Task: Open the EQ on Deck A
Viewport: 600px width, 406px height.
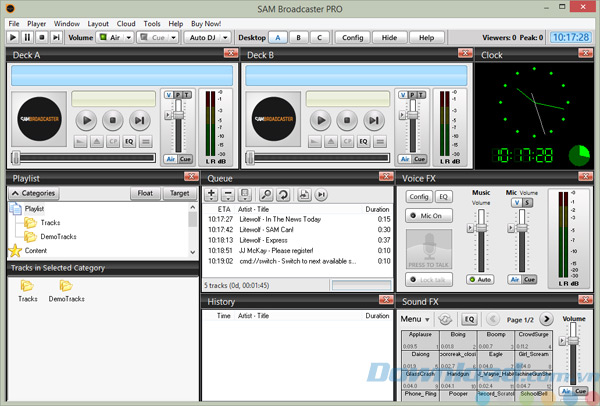Action: click(x=129, y=142)
